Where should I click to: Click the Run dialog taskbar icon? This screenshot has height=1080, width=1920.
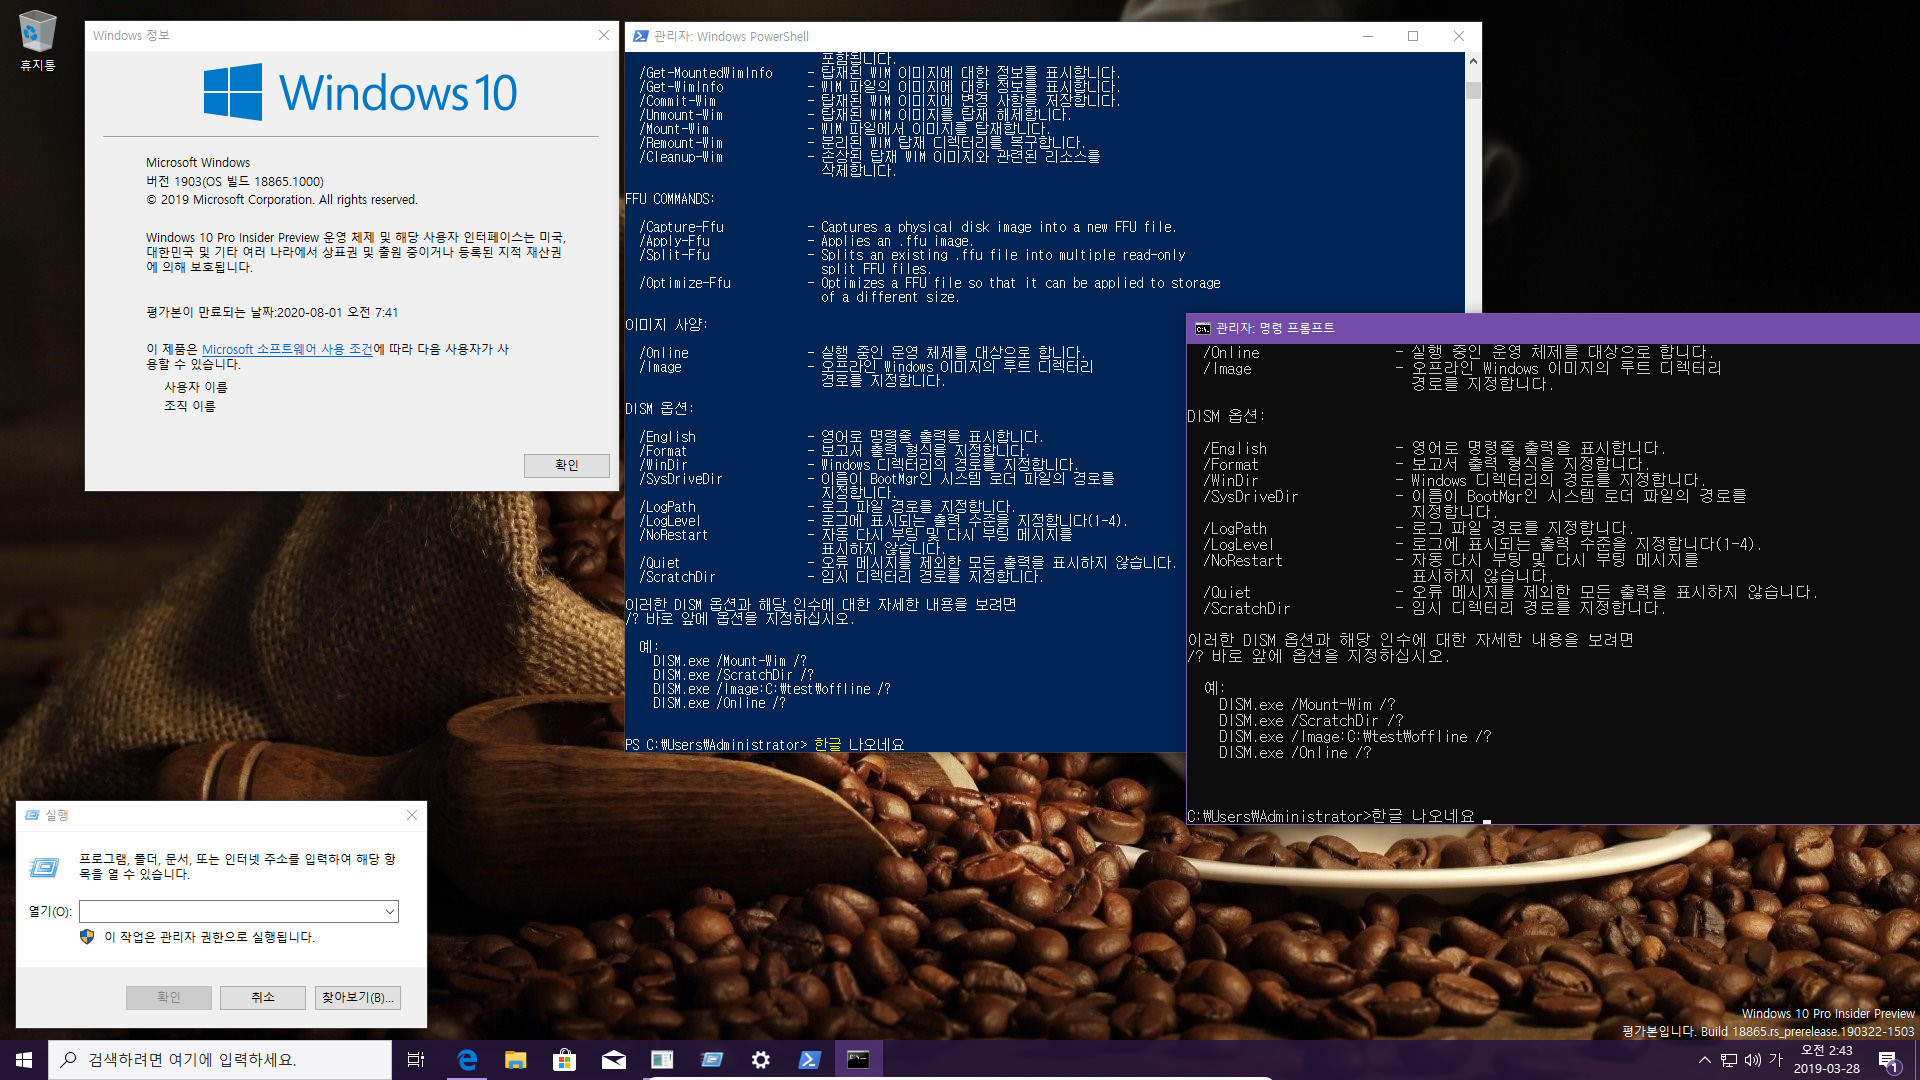(x=712, y=1060)
